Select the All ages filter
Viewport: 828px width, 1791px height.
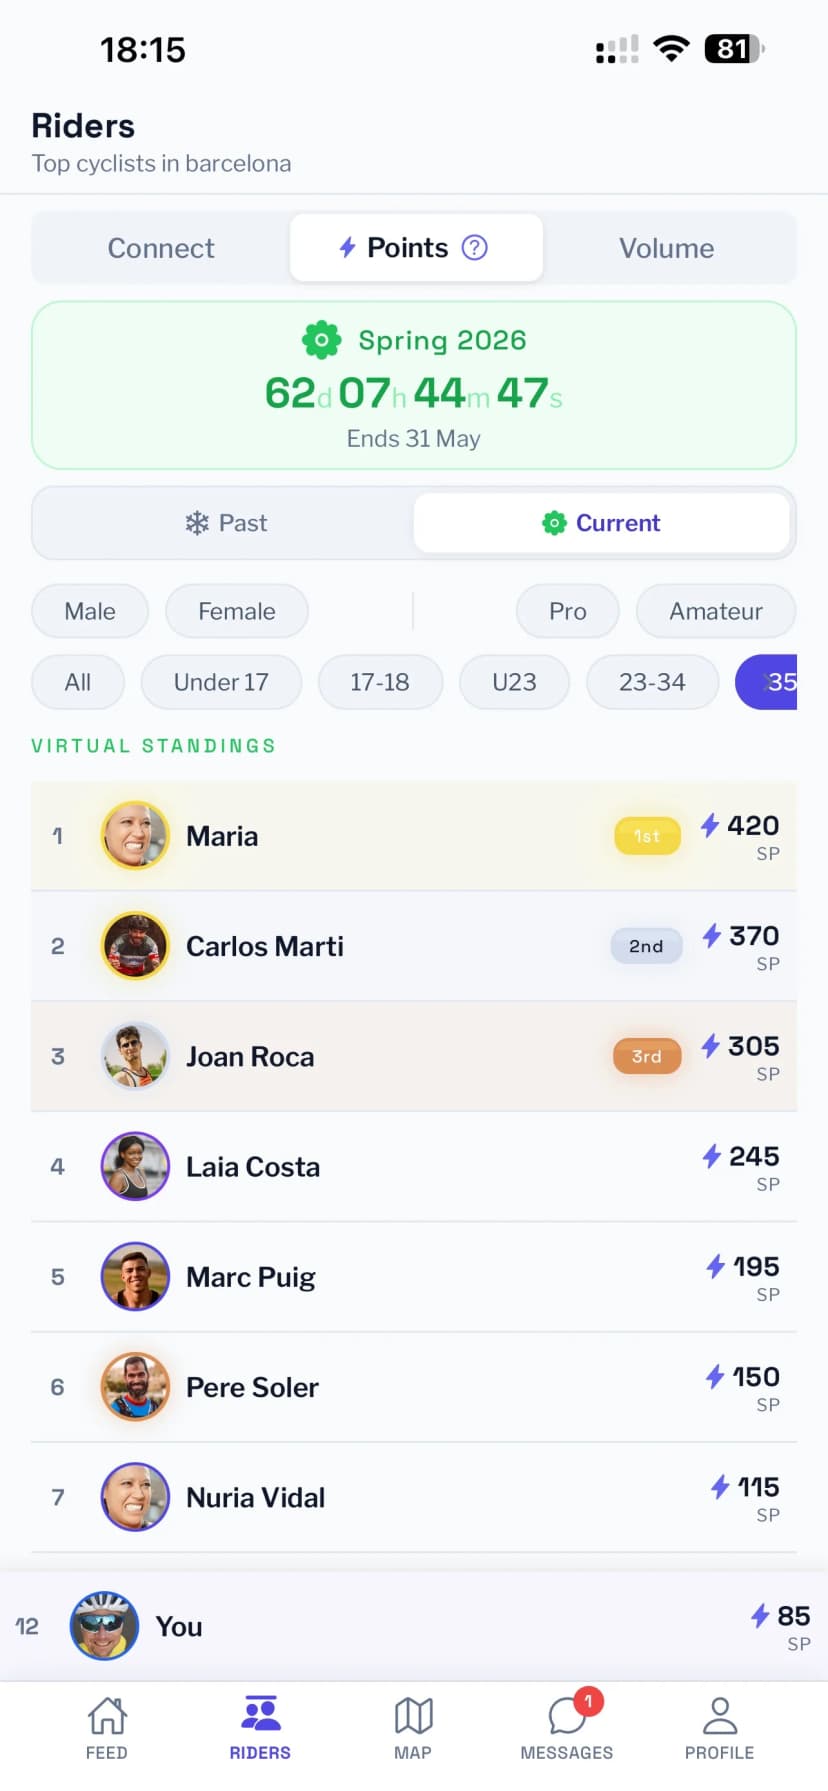point(77,682)
